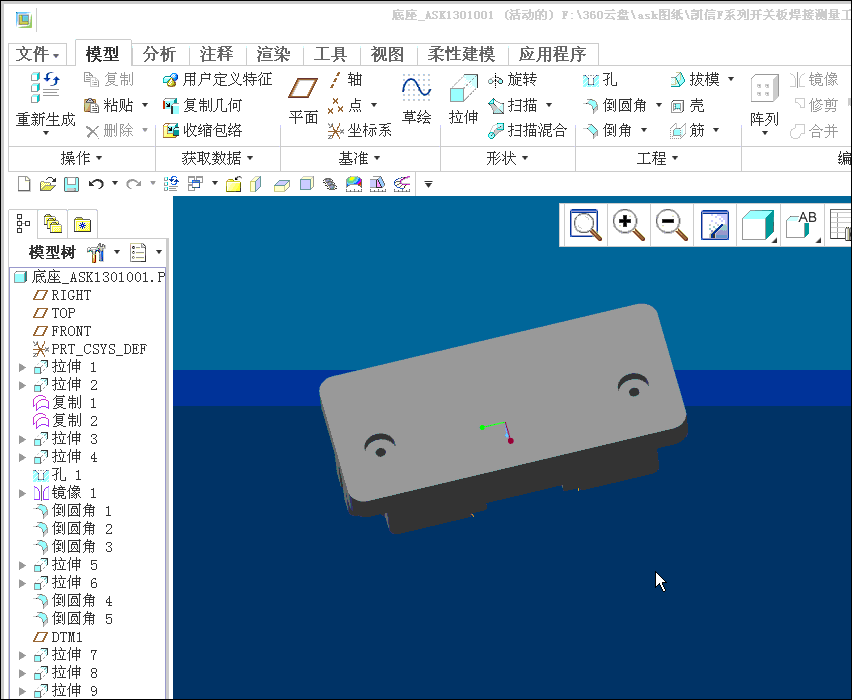Screen dimensions: 852x700
Task: Select the Model Tree navigator tab
Action: pos(23,223)
